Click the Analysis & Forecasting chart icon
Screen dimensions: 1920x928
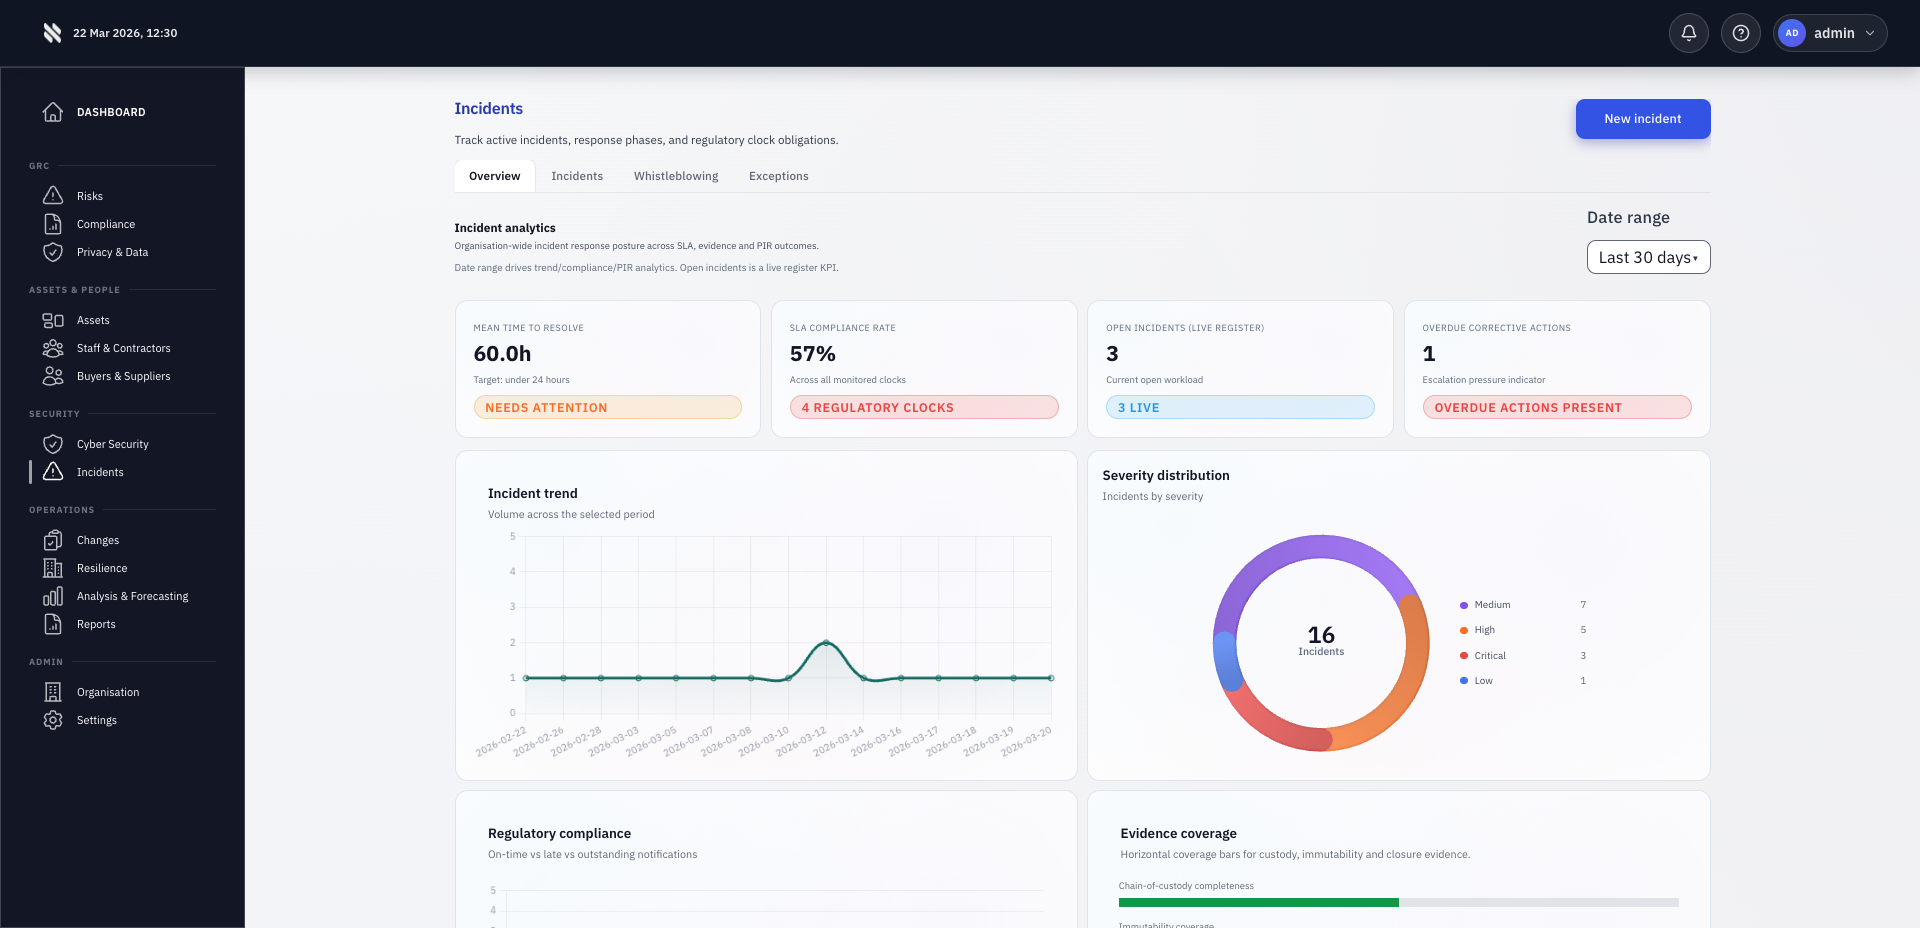pyautogui.click(x=53, y=596)
